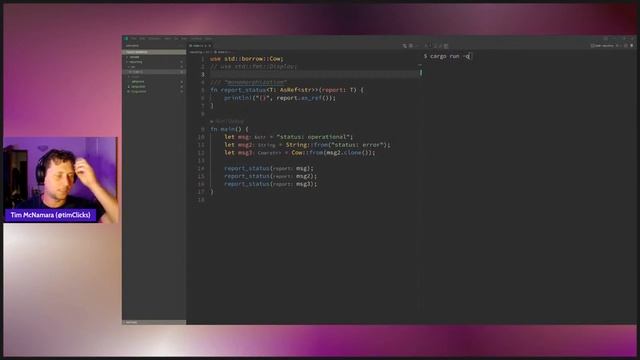Click the 'let msg2' String::from line
Screen dimensions: 640x360
(307, 144)
